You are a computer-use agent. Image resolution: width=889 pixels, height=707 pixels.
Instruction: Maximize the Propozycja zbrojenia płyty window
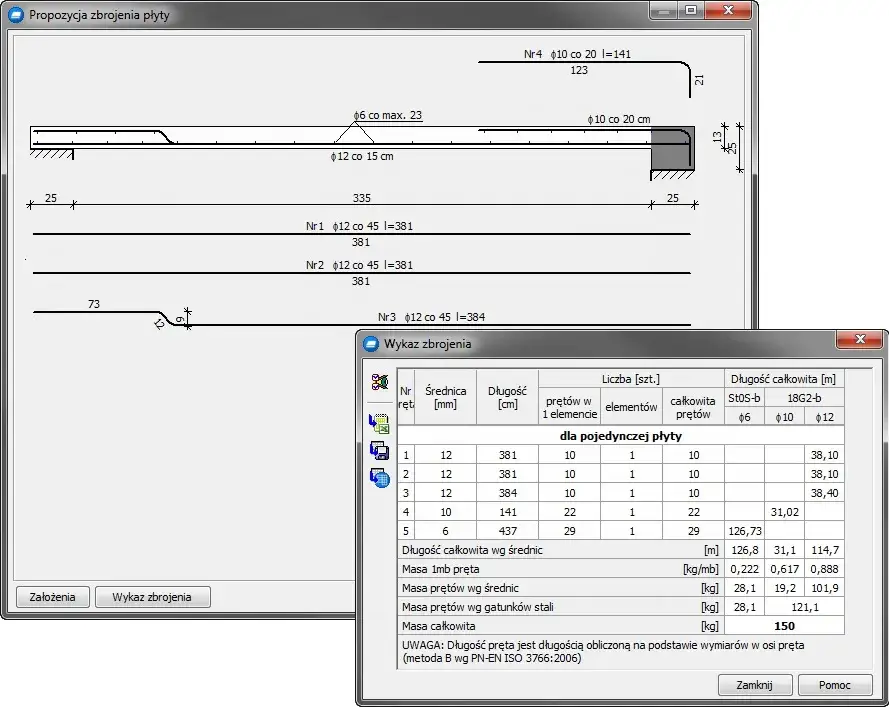click(x=690, y=11)
